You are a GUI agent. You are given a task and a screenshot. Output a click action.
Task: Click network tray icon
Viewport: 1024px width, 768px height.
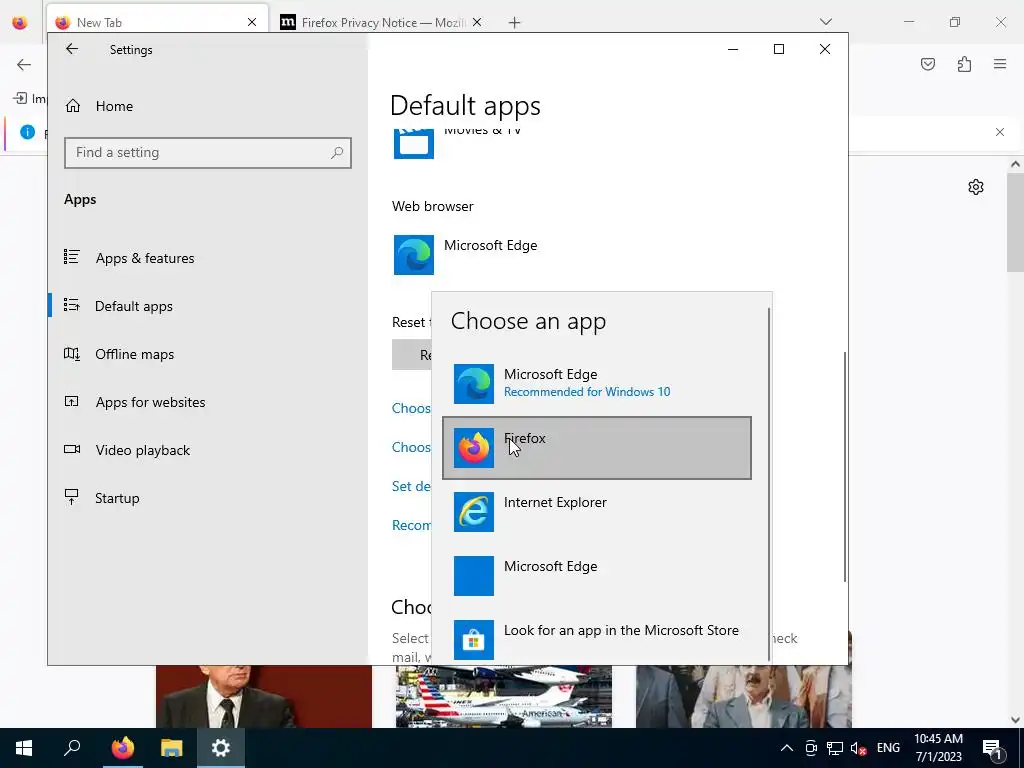(x=835, y=748)
